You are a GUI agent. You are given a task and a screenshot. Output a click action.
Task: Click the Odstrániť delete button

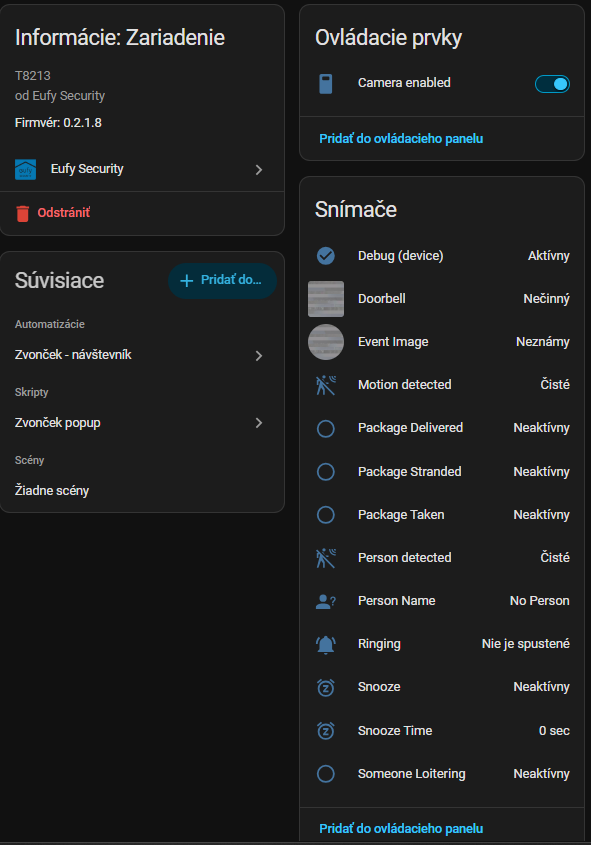click(x=53, y=213)
